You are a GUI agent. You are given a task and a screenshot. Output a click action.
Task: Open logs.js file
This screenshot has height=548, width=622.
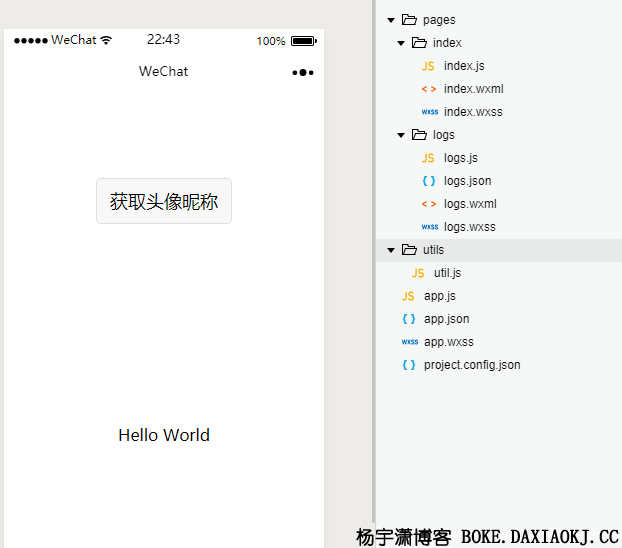tap(461, 158)
